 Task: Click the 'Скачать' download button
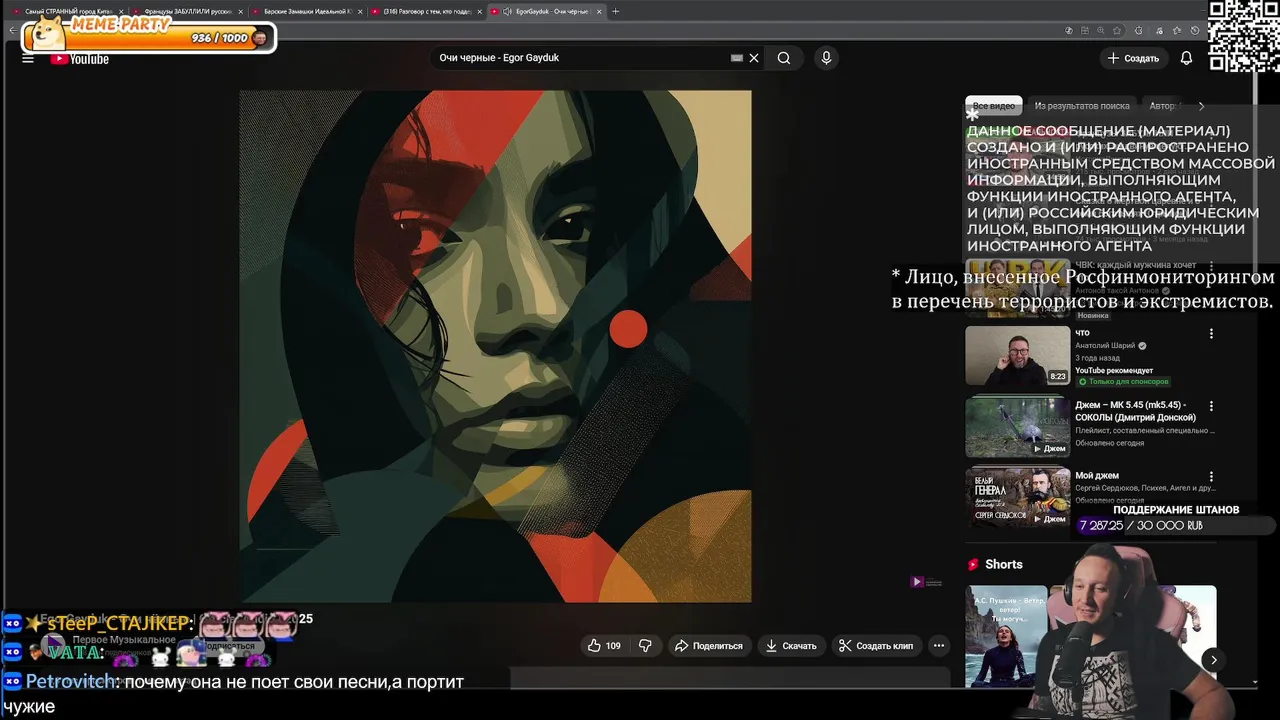click(x=791, y=646)
